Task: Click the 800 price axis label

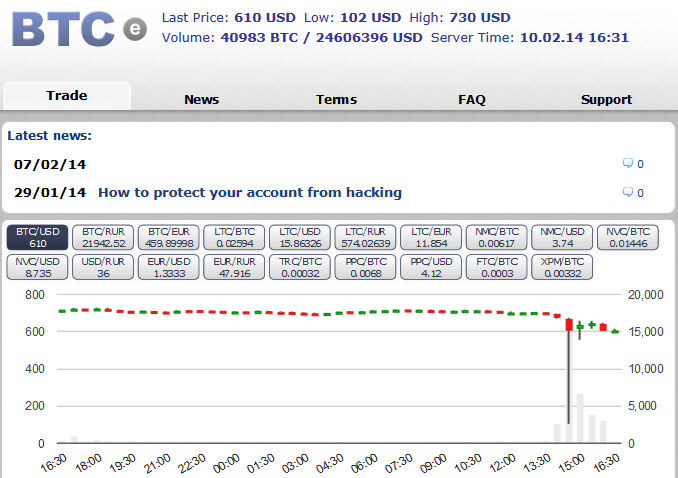Action: coord(35,295)
